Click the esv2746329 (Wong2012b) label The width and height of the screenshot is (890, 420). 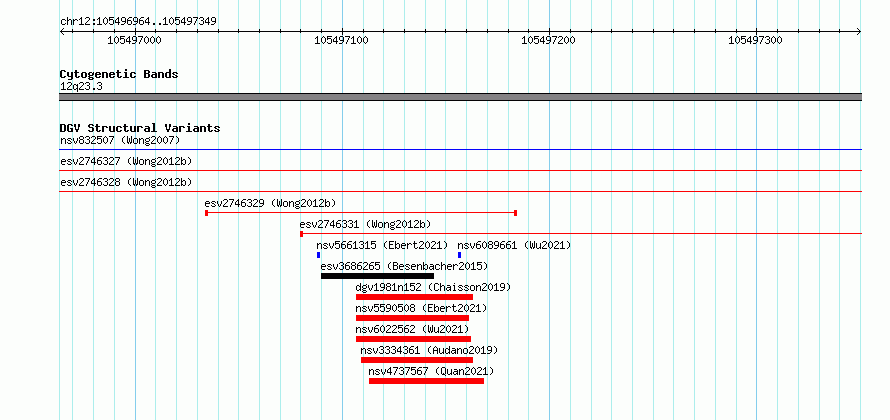(x=270, y=203)
